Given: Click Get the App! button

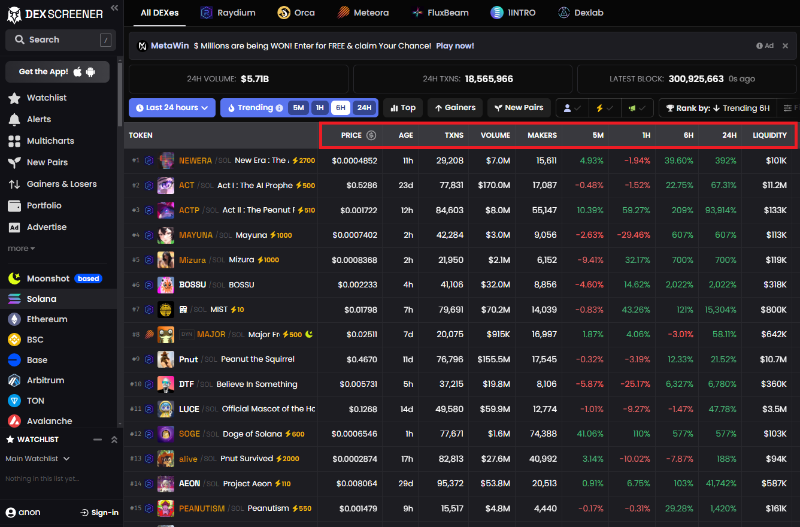Looking at the screenshot, I should (57, 72).
